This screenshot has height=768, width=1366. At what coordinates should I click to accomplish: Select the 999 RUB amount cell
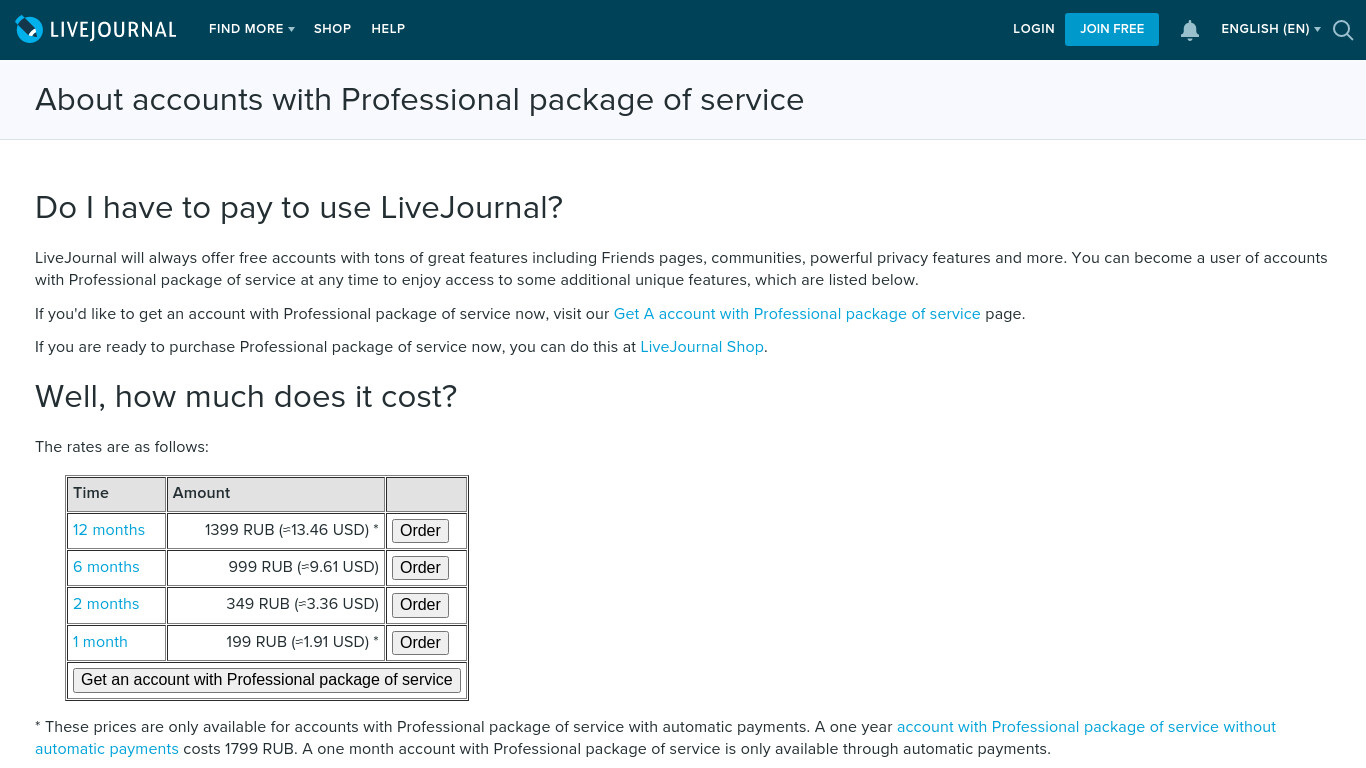(x=276, y=567)
